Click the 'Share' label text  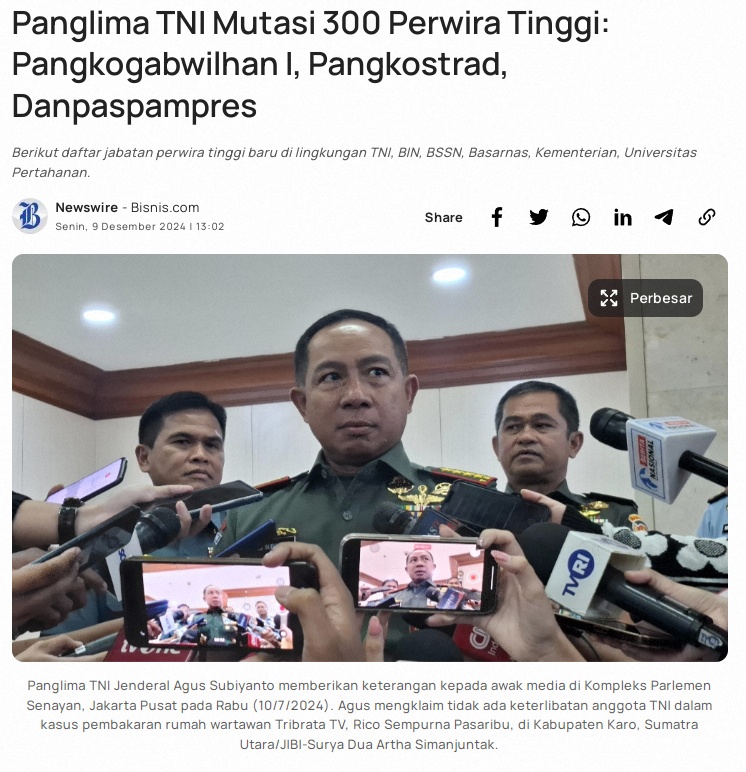pos(443,218)
